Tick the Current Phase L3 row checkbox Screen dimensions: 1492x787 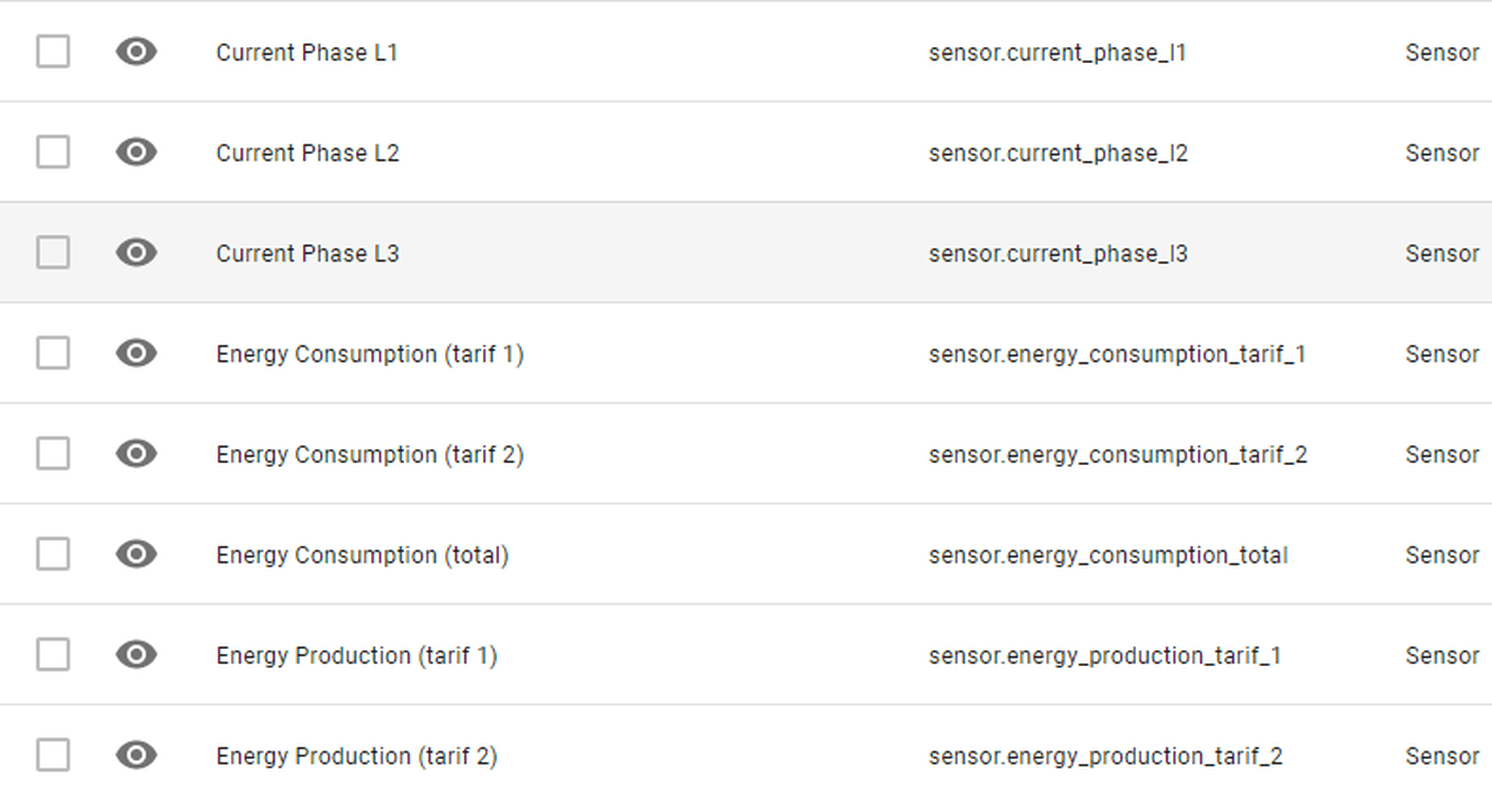[x=53, y=252]
